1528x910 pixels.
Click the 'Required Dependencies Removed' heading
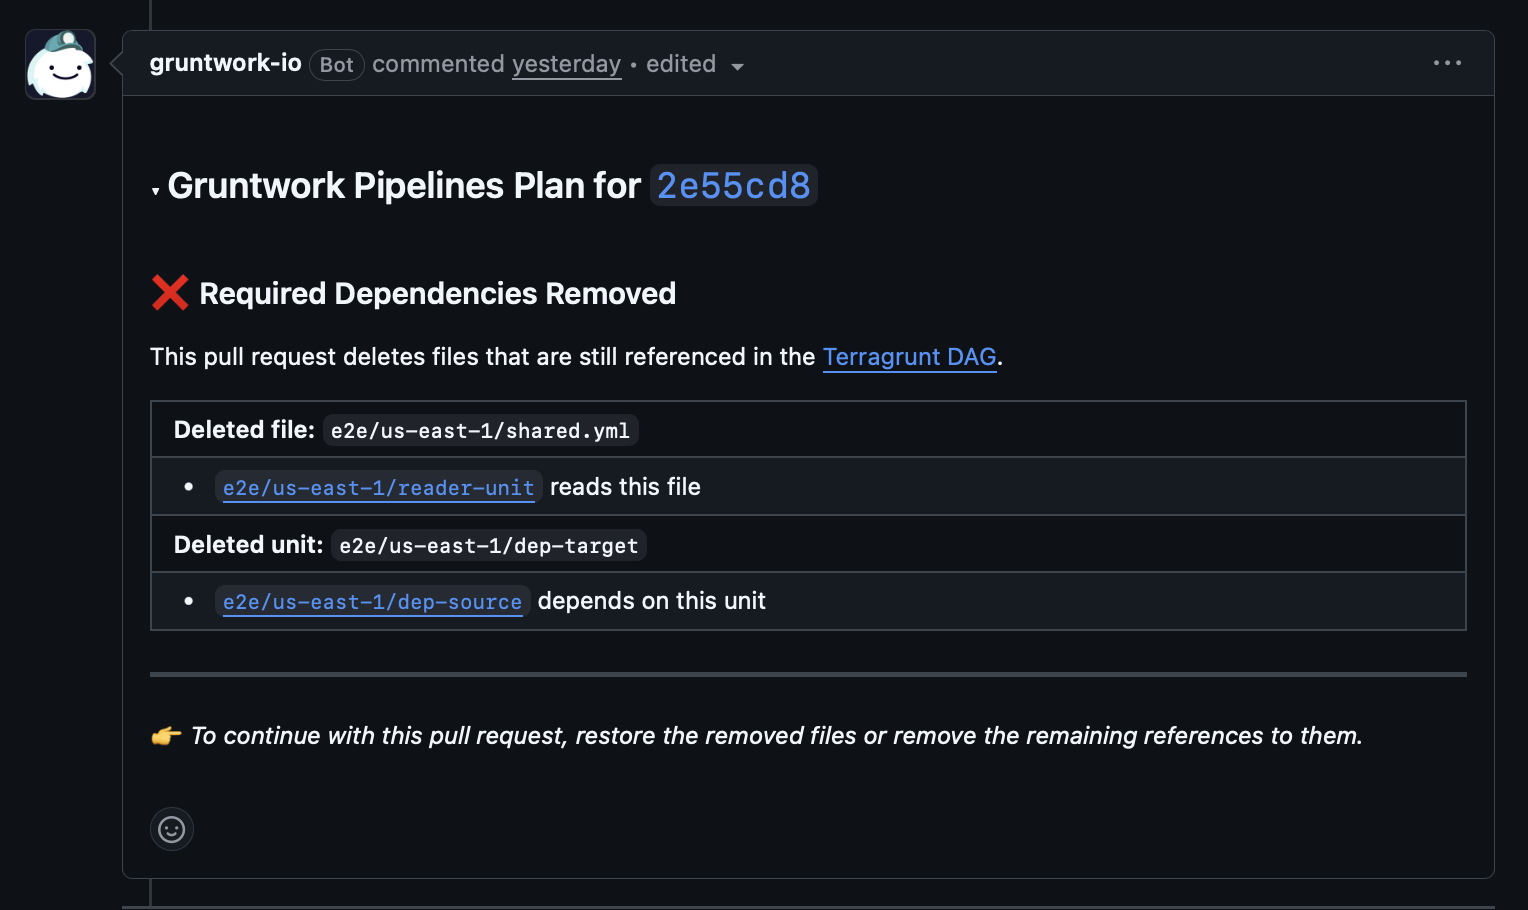[438, 293]
